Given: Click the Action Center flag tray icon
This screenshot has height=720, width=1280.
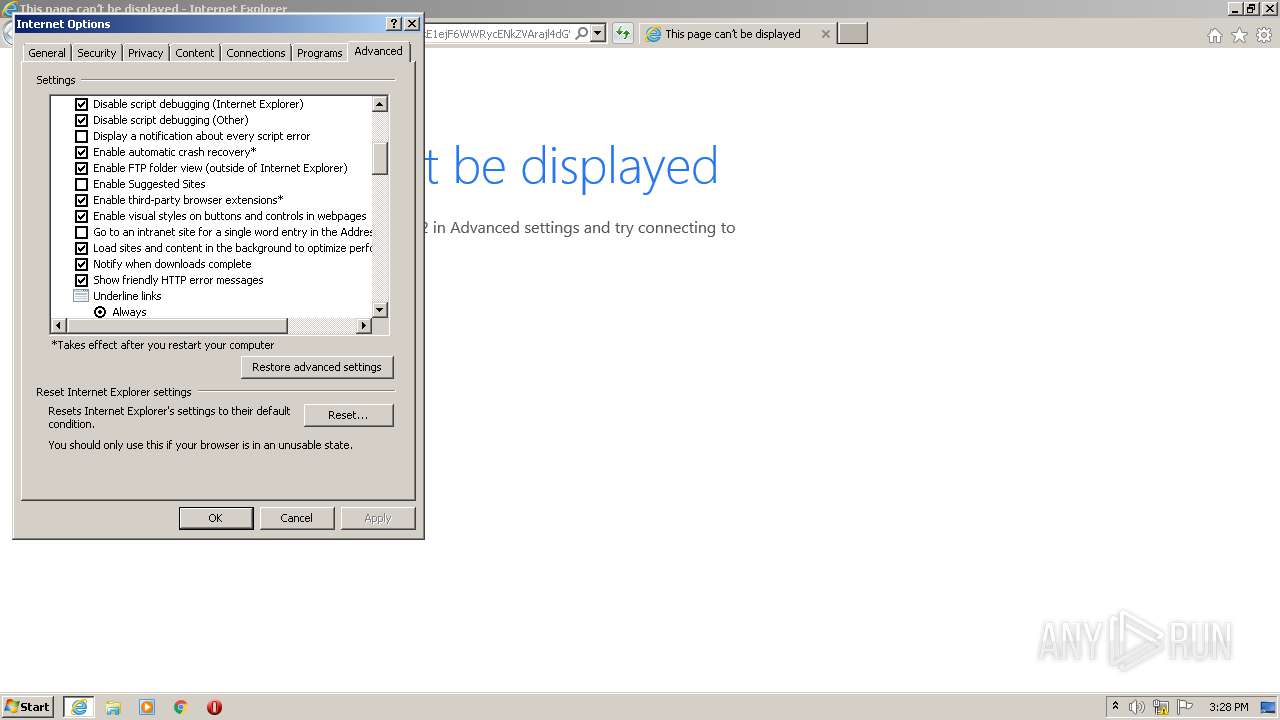Looking at the screenshot, I should [1185, 707].
